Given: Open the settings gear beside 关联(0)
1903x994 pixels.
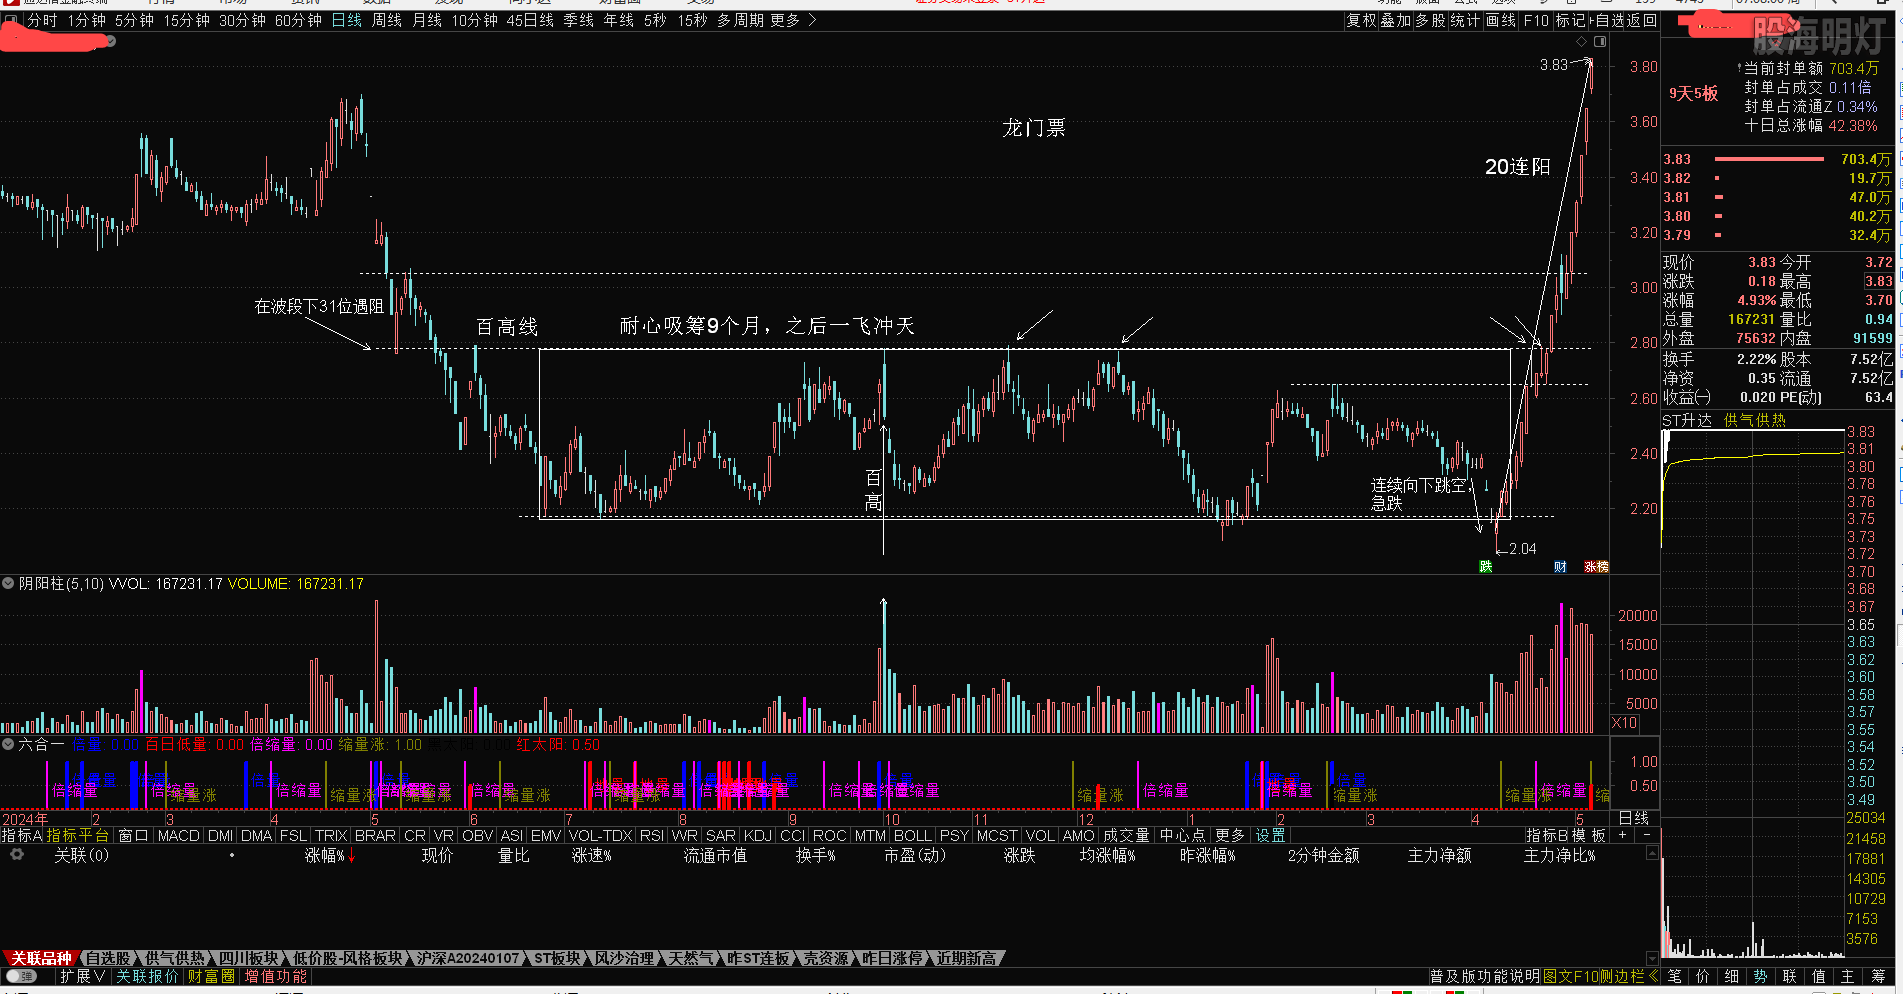Looking at the screenshot, I should pyautogui.click(x=16, y=855).
